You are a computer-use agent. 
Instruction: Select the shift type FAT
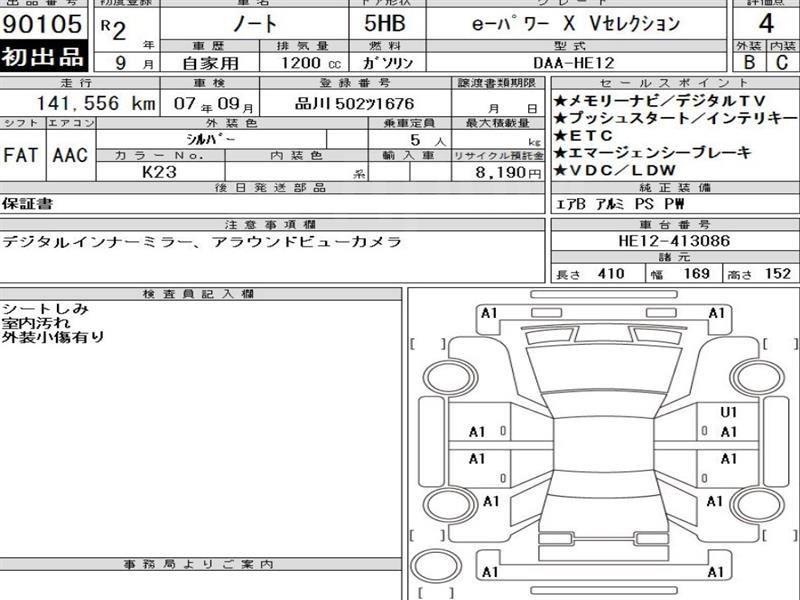coord(20,155)
